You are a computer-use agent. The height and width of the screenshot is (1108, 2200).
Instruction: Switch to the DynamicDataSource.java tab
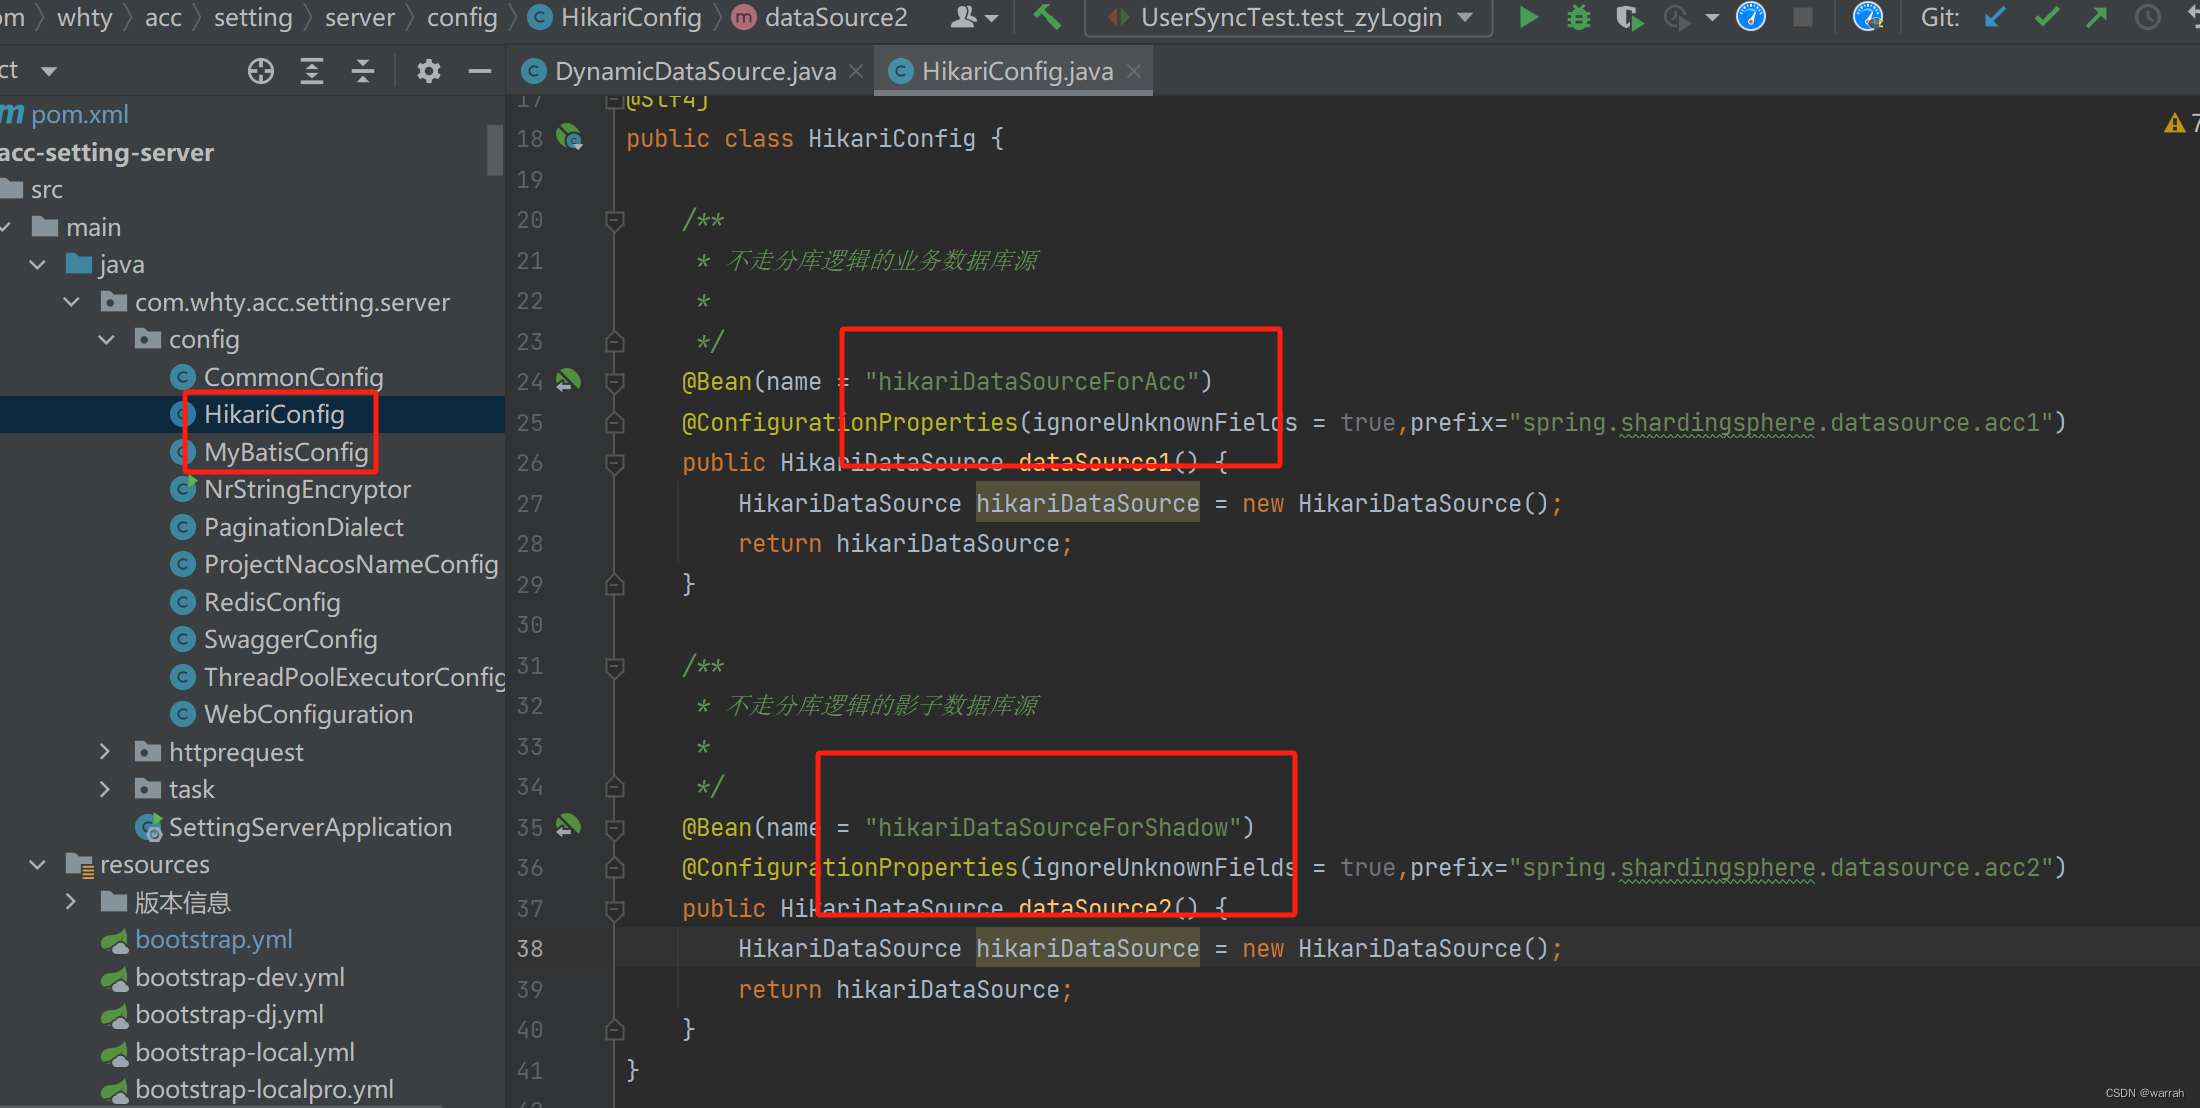pyautogui.click(x=694, y=71)
